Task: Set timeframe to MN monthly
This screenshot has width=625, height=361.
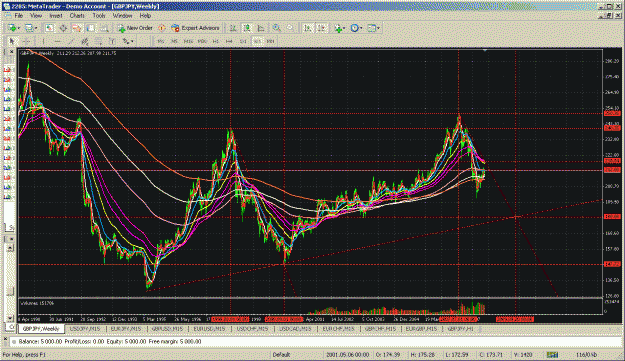Action: (x=270, y=41)
